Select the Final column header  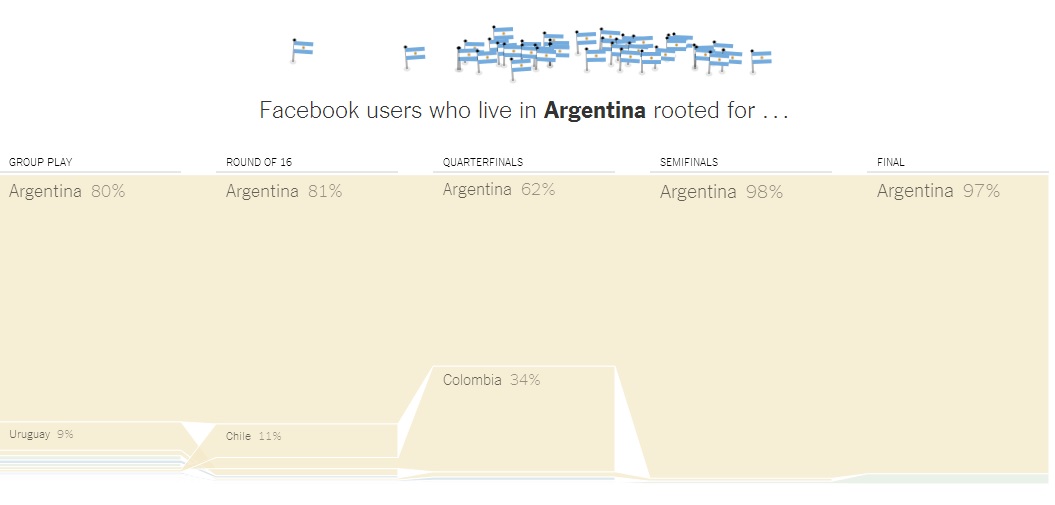click(890, 162)
